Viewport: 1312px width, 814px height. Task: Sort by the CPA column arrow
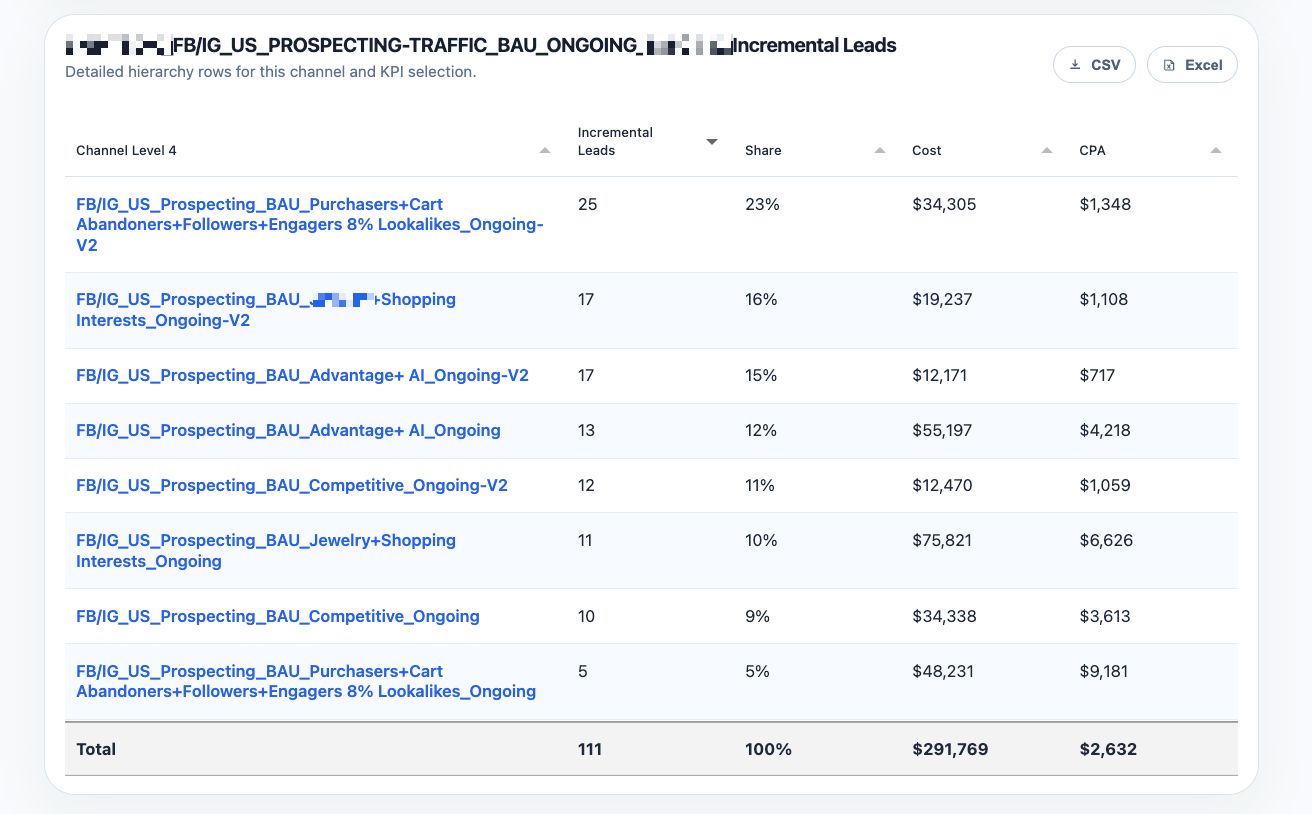coord(1216,150)
